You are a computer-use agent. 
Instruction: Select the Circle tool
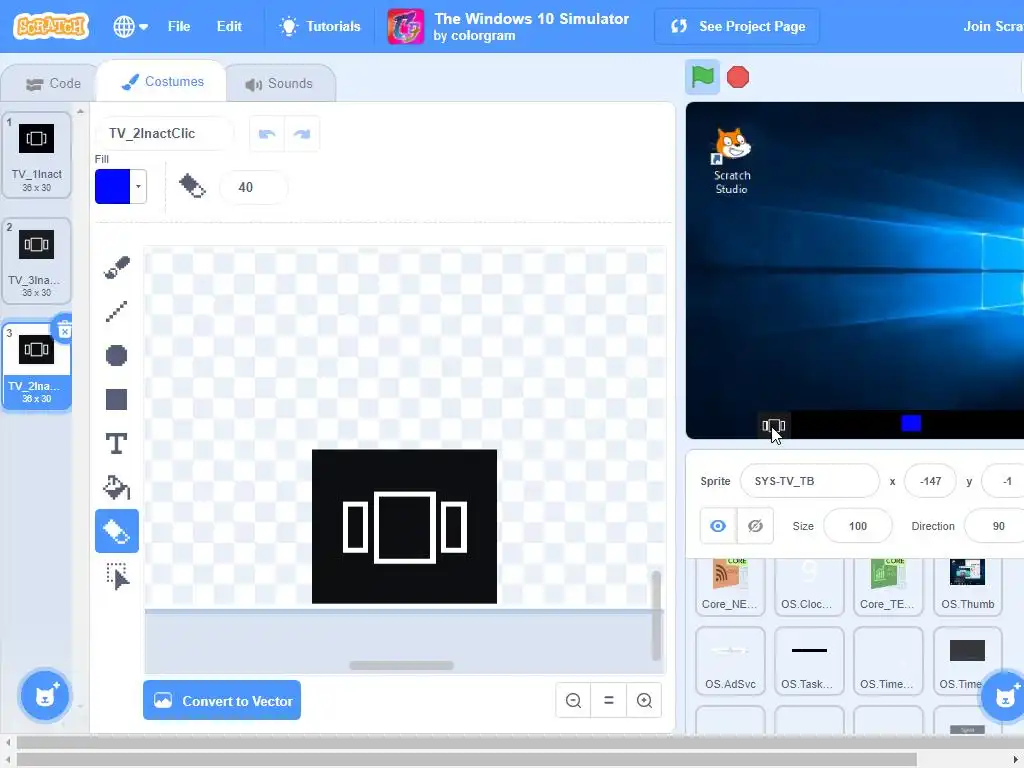coord(117,356)
